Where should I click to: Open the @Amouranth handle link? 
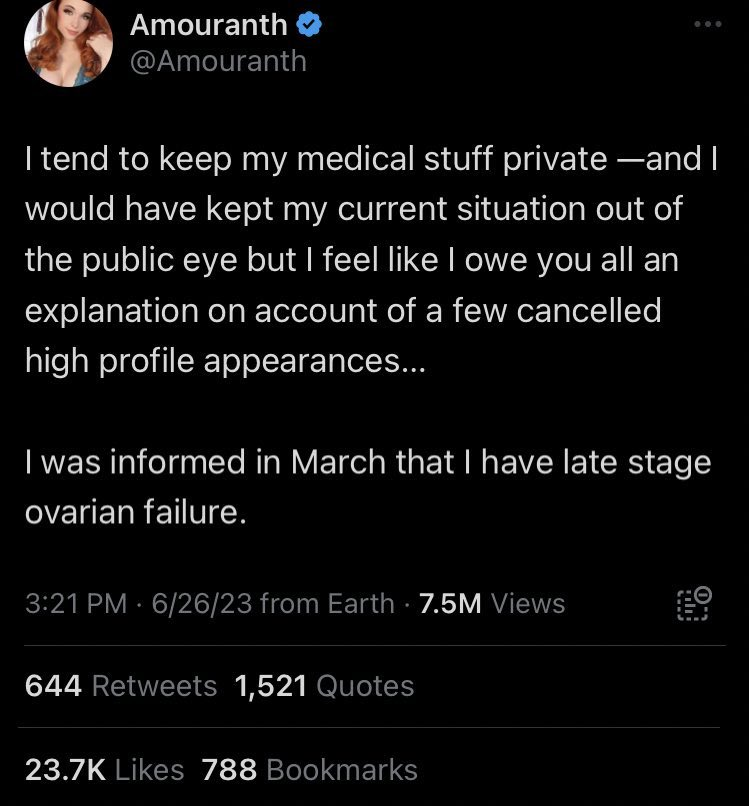(218, 61)
